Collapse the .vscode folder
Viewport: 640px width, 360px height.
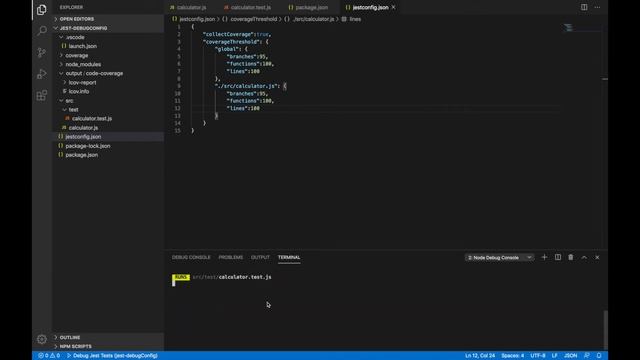coord(108,37)
